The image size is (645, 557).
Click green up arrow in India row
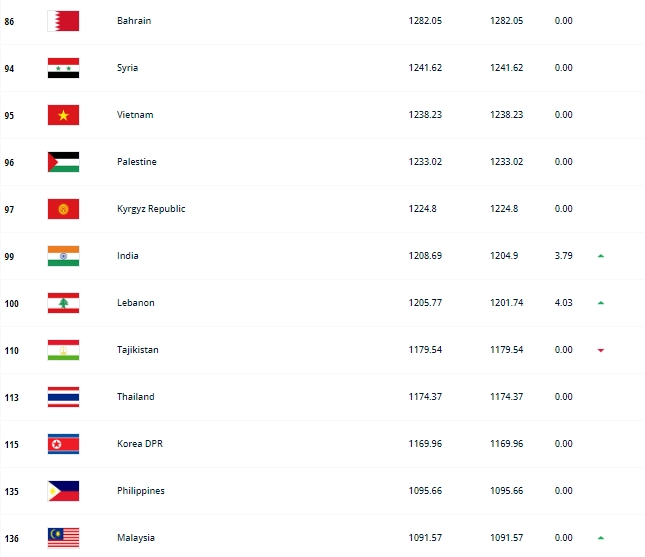(x=601, y=256)
